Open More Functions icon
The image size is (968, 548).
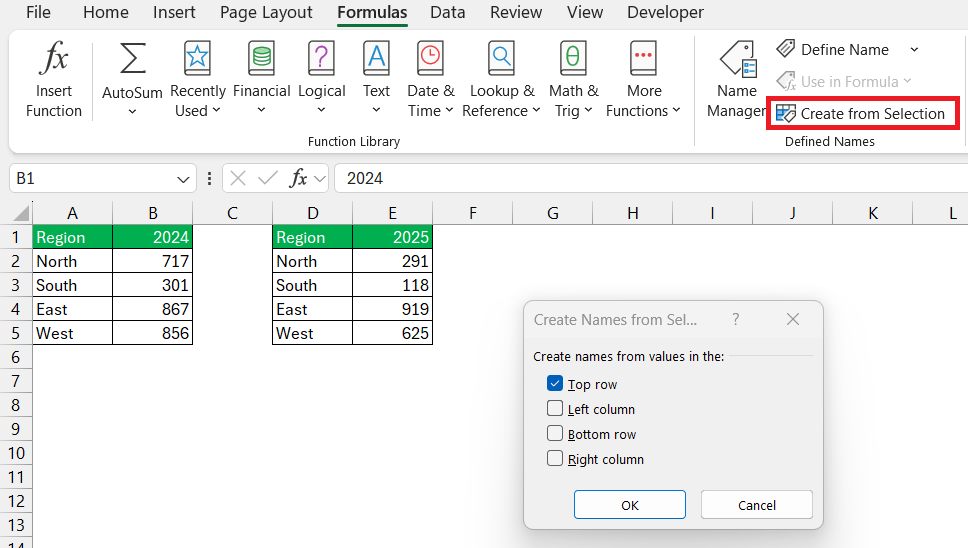643,59
